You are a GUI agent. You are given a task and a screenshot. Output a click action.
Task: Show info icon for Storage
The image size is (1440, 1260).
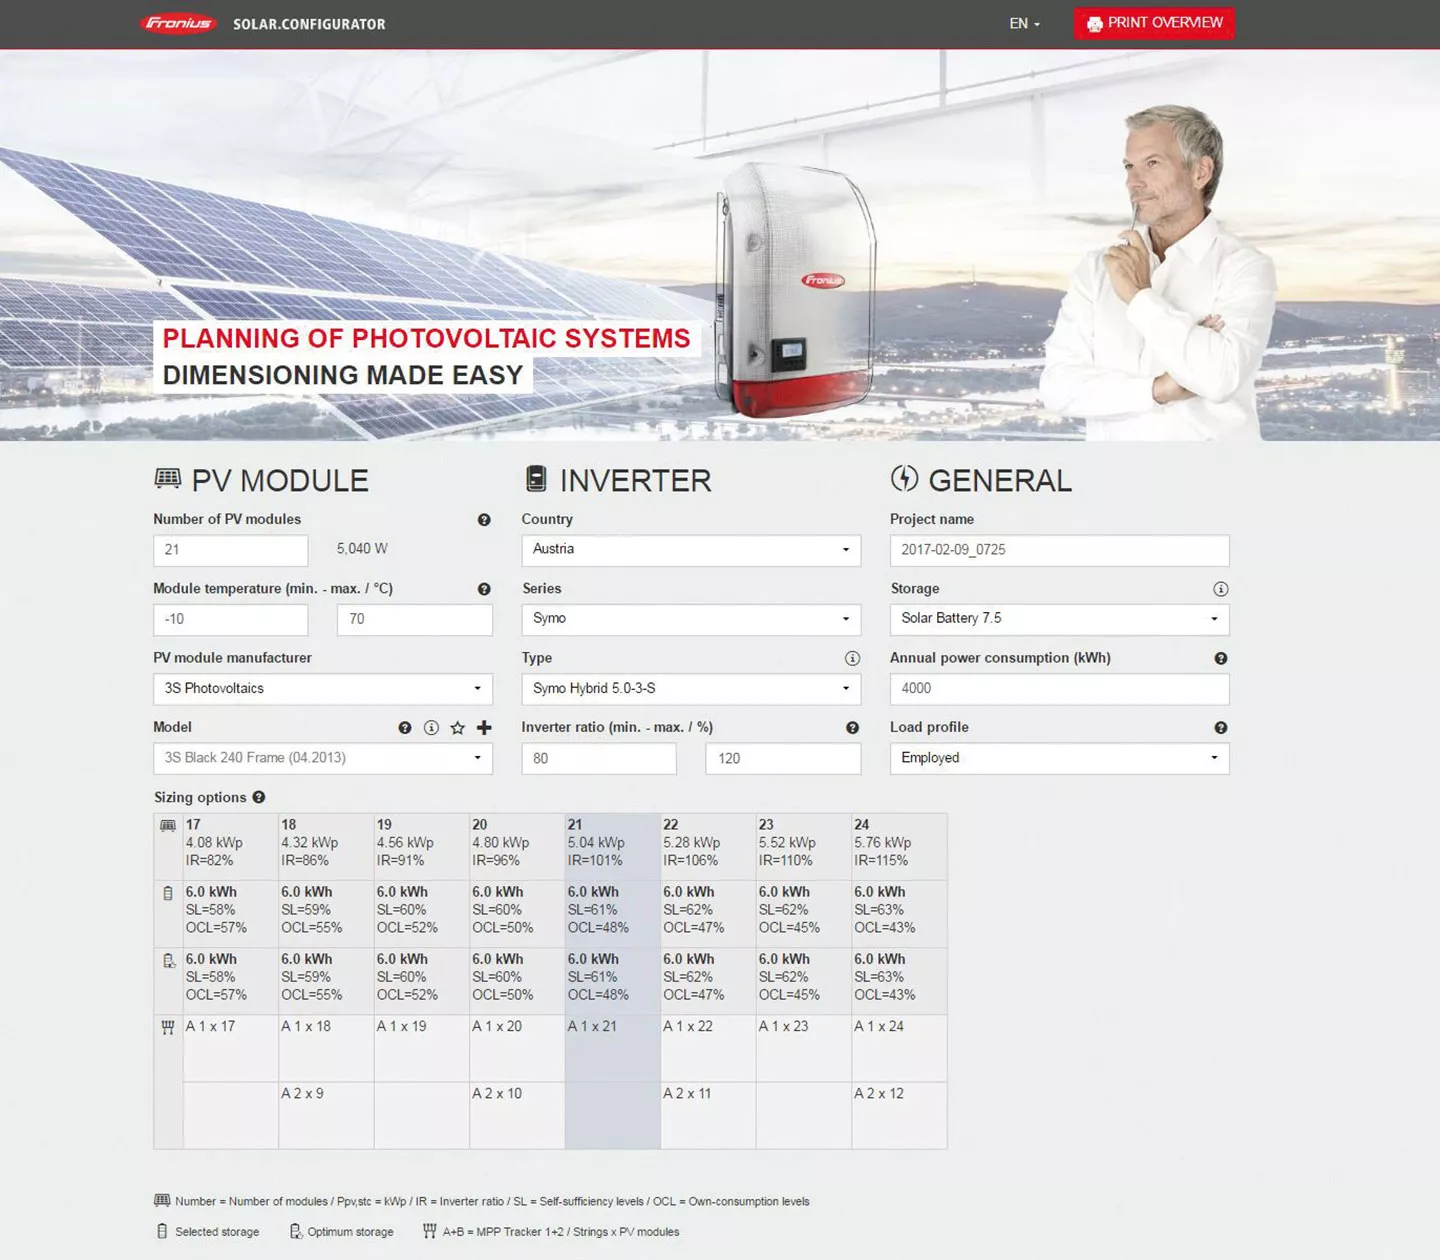point(1220,589)
